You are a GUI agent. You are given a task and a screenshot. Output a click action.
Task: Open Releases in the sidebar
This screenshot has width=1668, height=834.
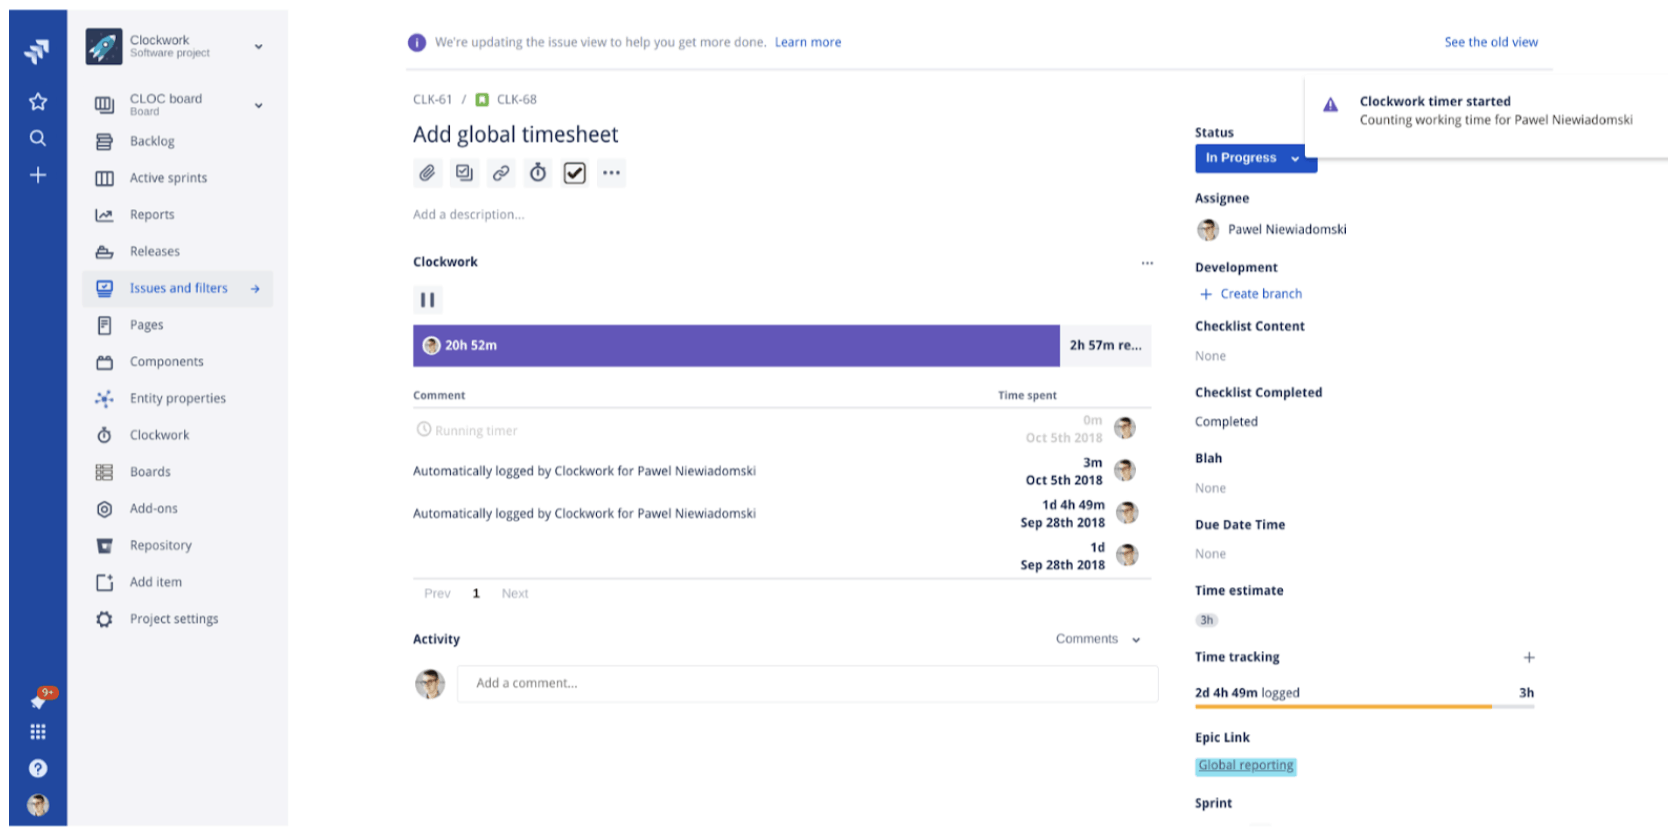coord(178,251)
